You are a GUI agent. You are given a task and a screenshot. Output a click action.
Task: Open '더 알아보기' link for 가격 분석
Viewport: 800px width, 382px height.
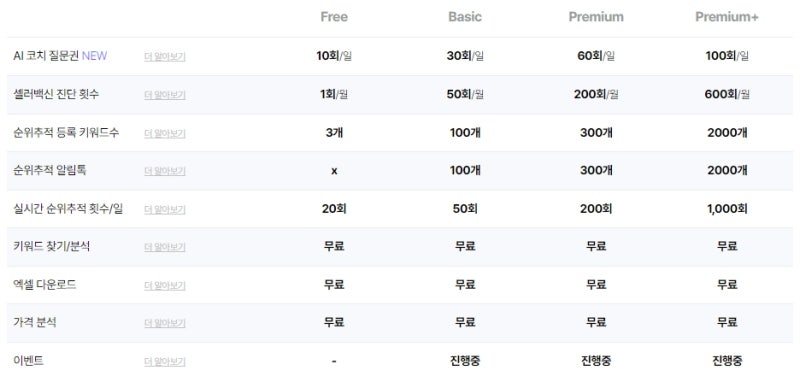pos(165,323)
